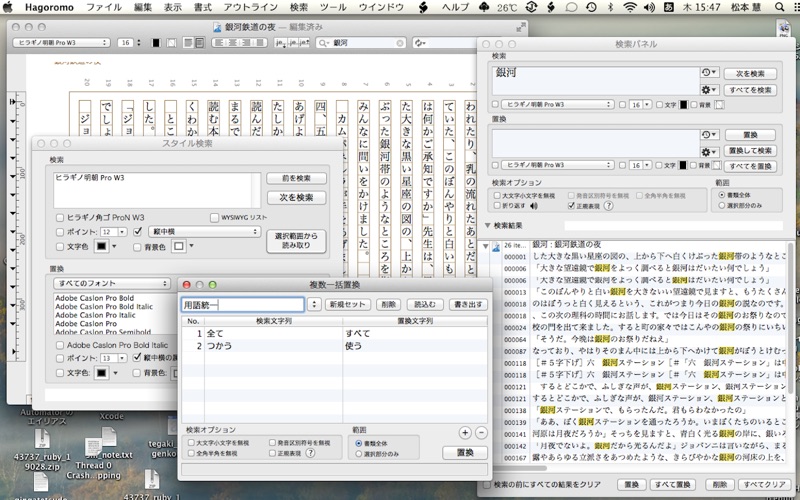800x500 pixels.
Task: Open the ファイル menu
Action: click(104, 7)
